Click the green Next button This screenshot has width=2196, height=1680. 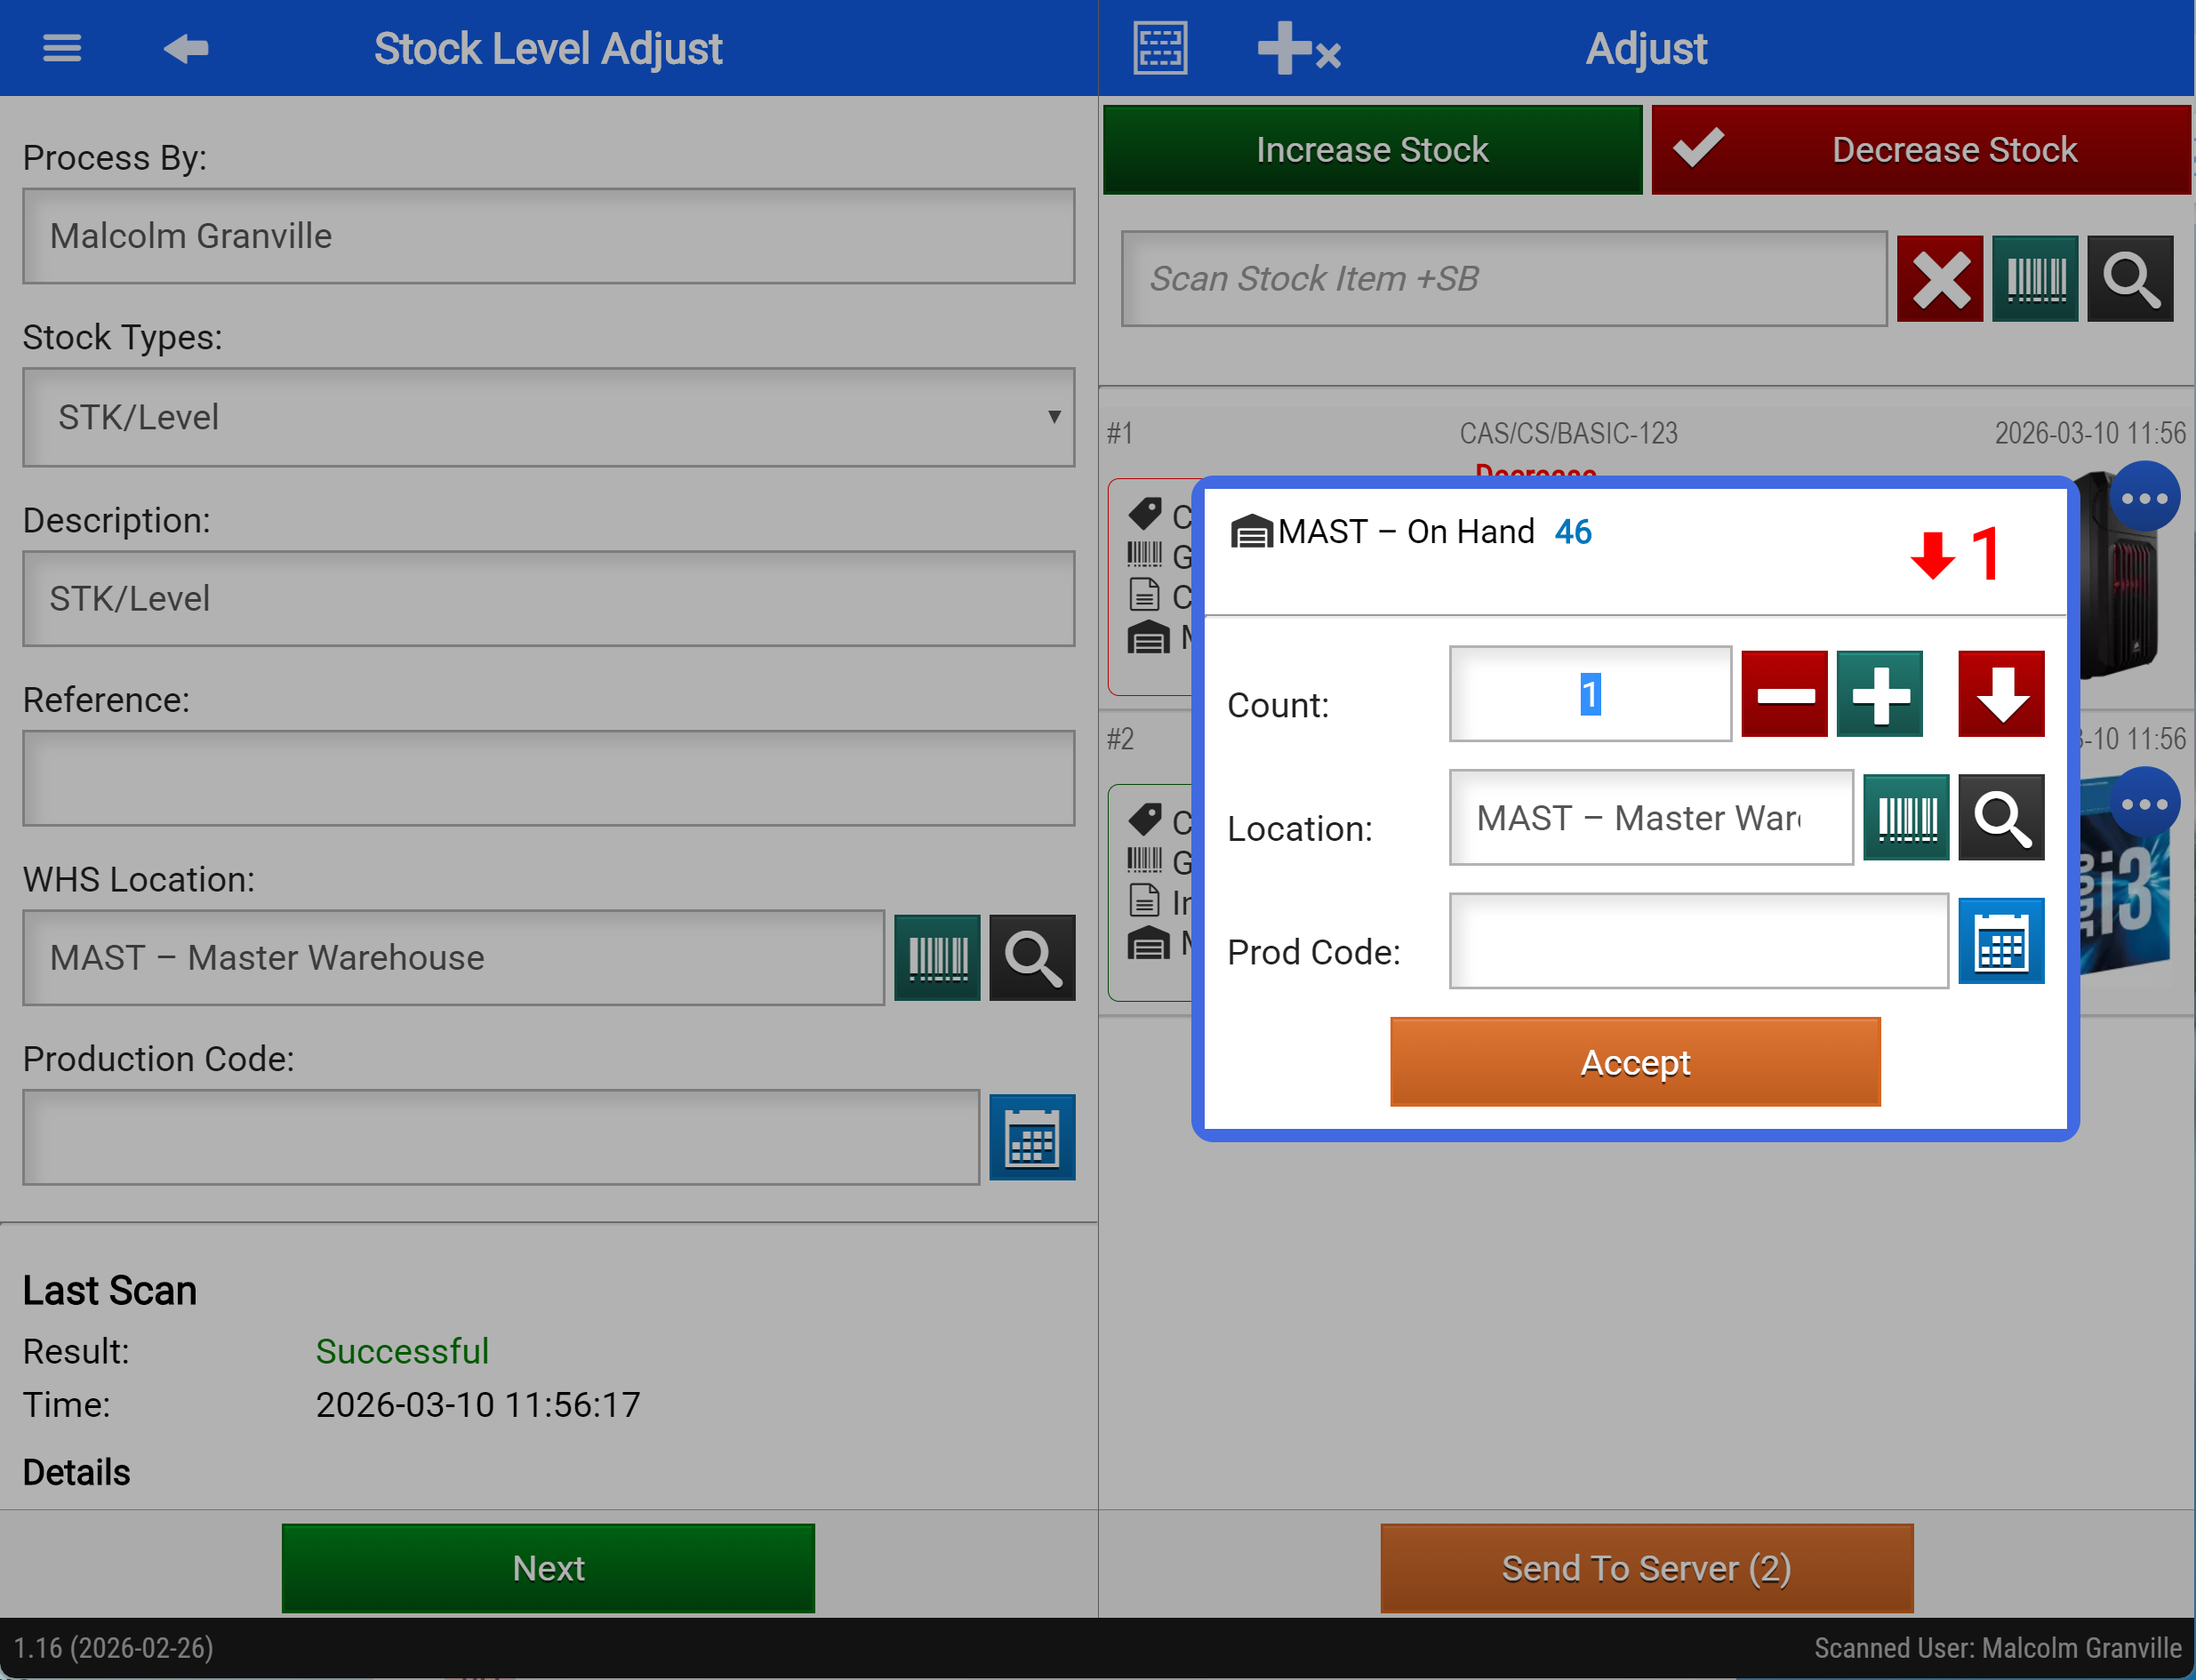pos(548,1568)
